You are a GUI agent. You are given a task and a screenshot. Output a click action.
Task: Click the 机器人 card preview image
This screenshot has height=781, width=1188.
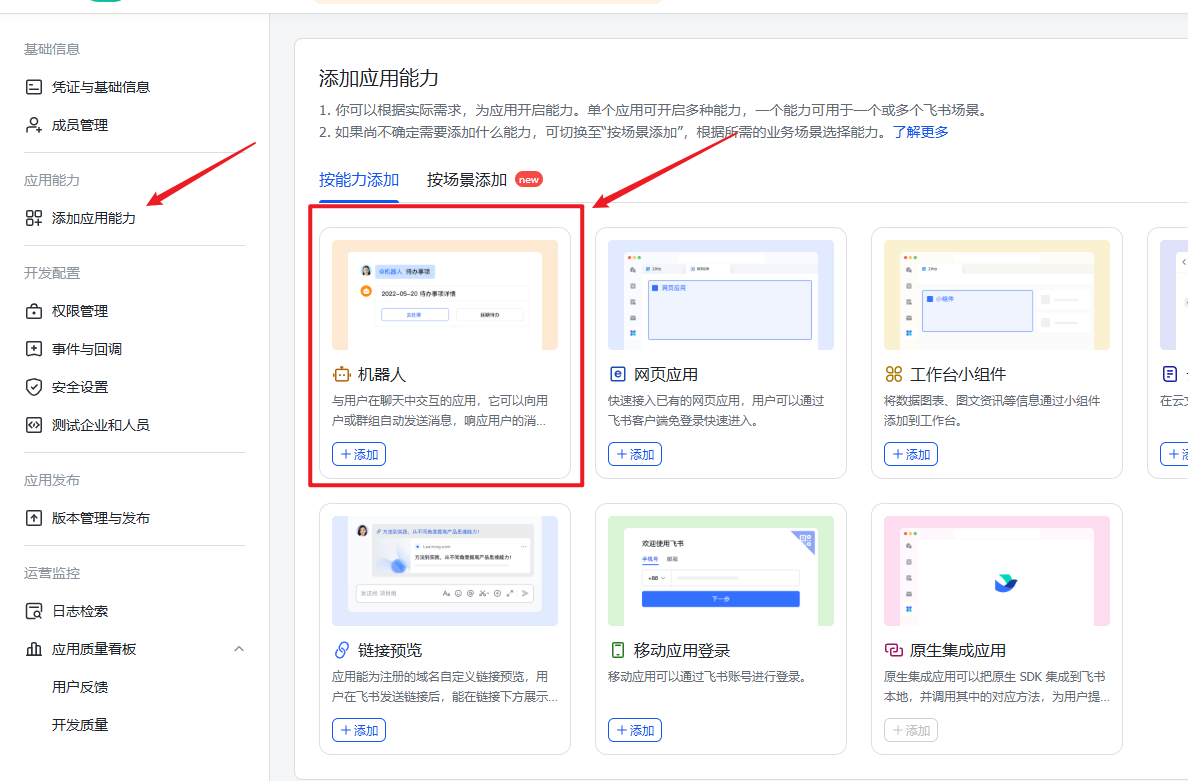coord(445,293)
